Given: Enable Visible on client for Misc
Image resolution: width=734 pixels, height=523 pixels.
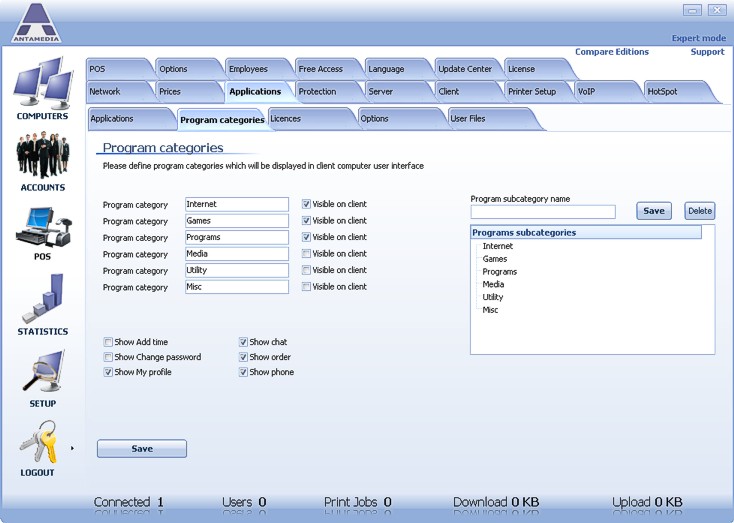Looking at the screenshot, I should click(306, 287).
